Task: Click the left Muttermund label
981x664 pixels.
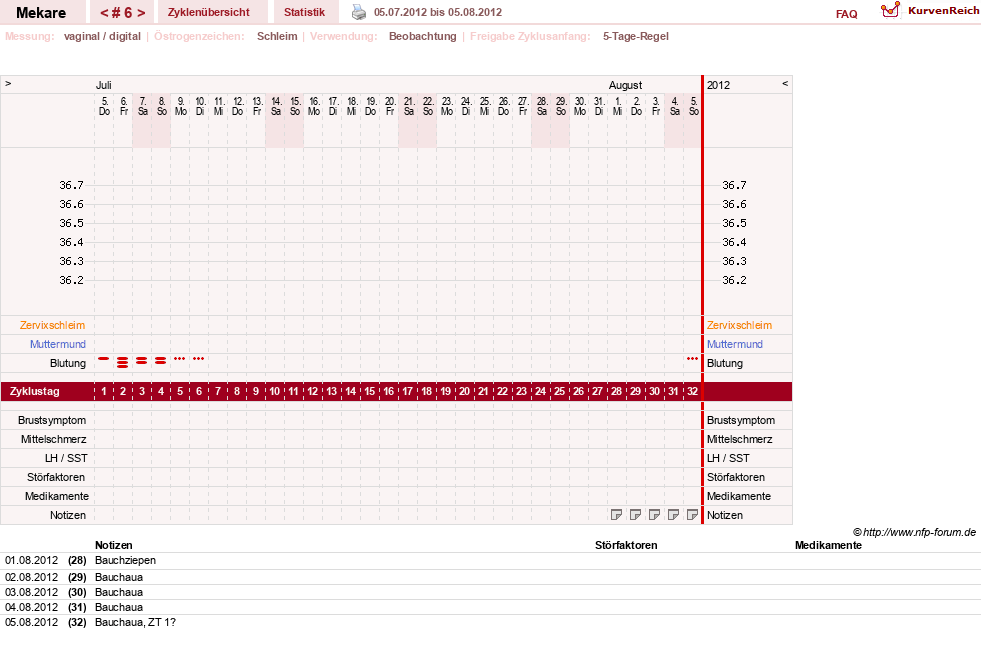Action: tap(58, 344)
